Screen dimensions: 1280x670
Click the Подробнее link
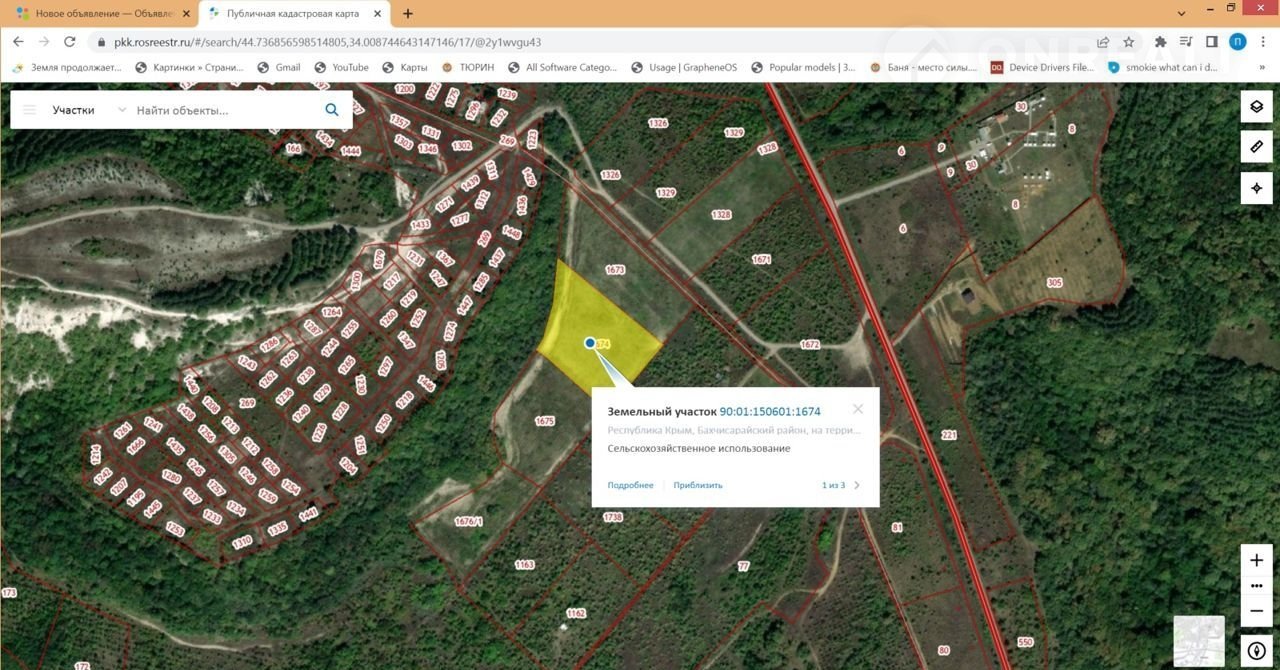(630, 485)
